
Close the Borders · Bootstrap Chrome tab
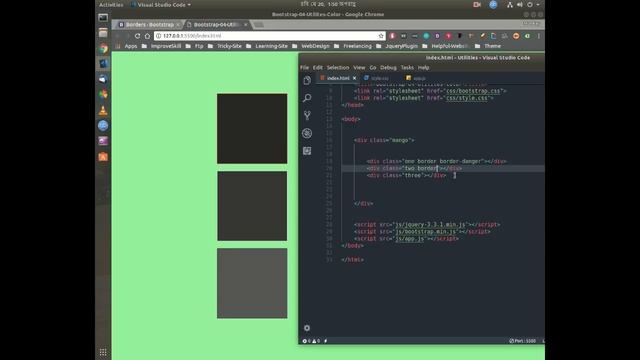(178, 25)
